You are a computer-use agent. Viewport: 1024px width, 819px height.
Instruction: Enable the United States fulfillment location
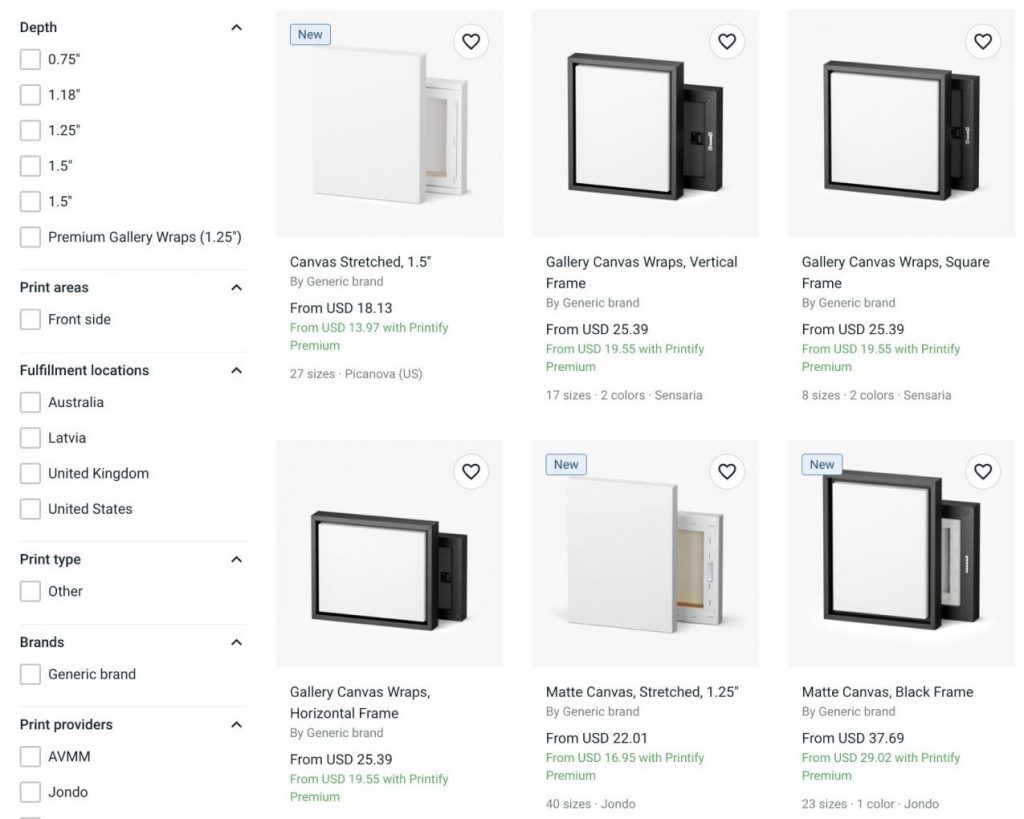30,509
